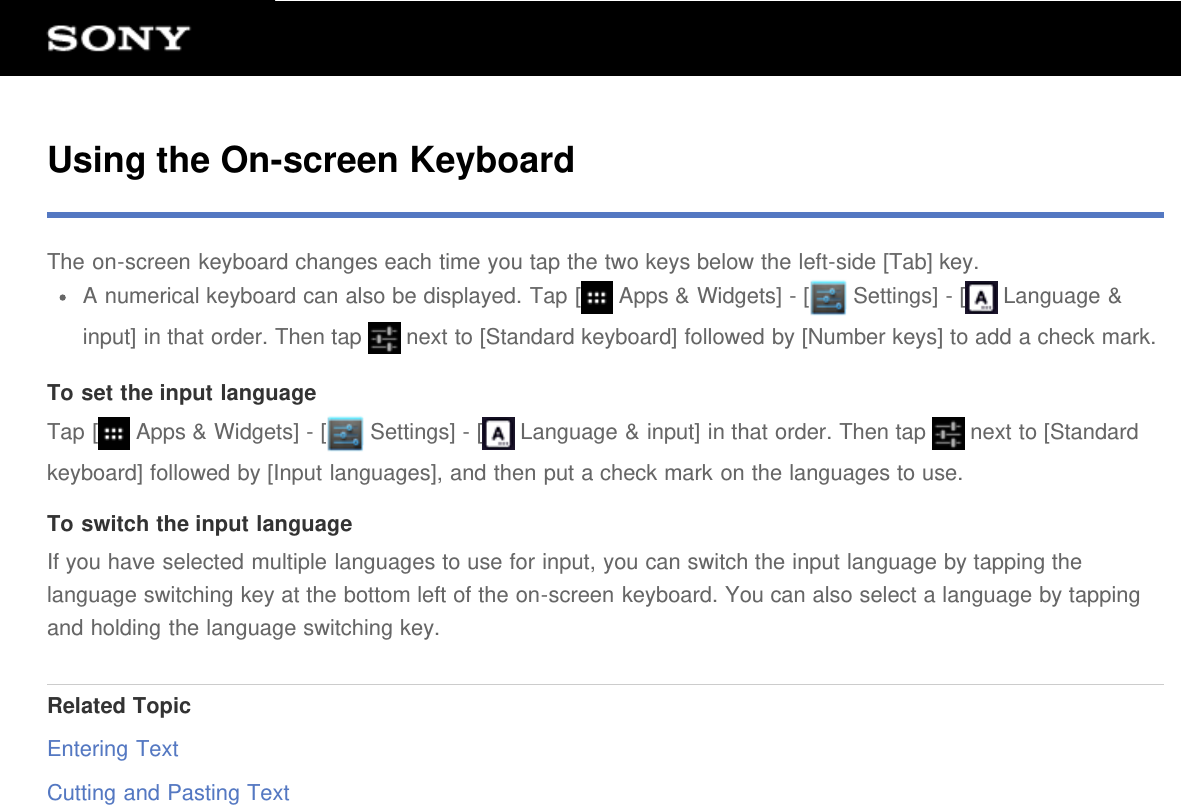The height and width of the screenshot is (805, 1181).
Task: Open the Entering Text link
Action: tap(112, 749)
